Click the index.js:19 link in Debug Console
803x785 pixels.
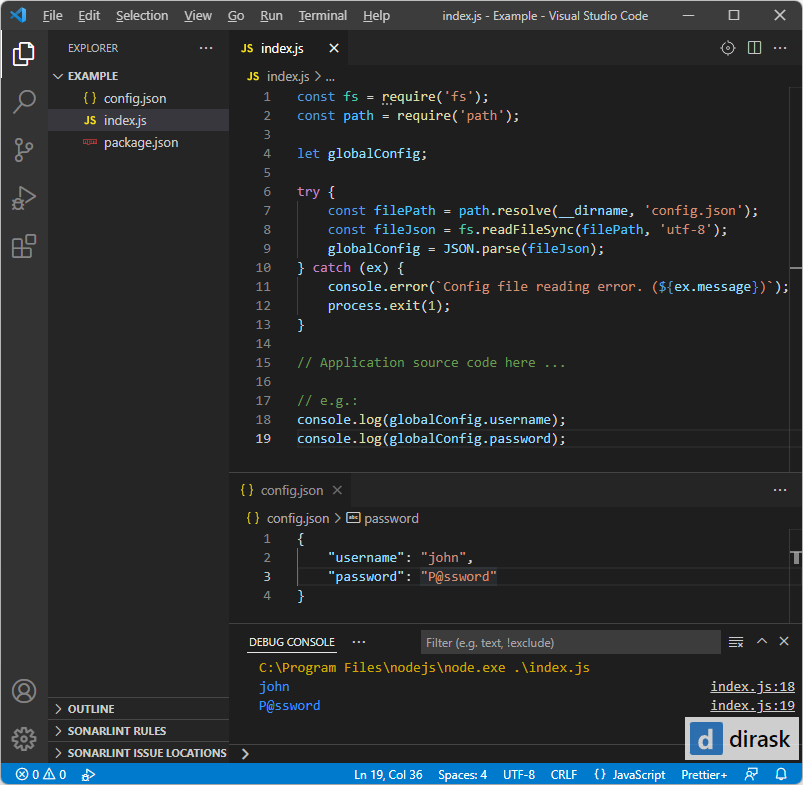tap(752, 704)
